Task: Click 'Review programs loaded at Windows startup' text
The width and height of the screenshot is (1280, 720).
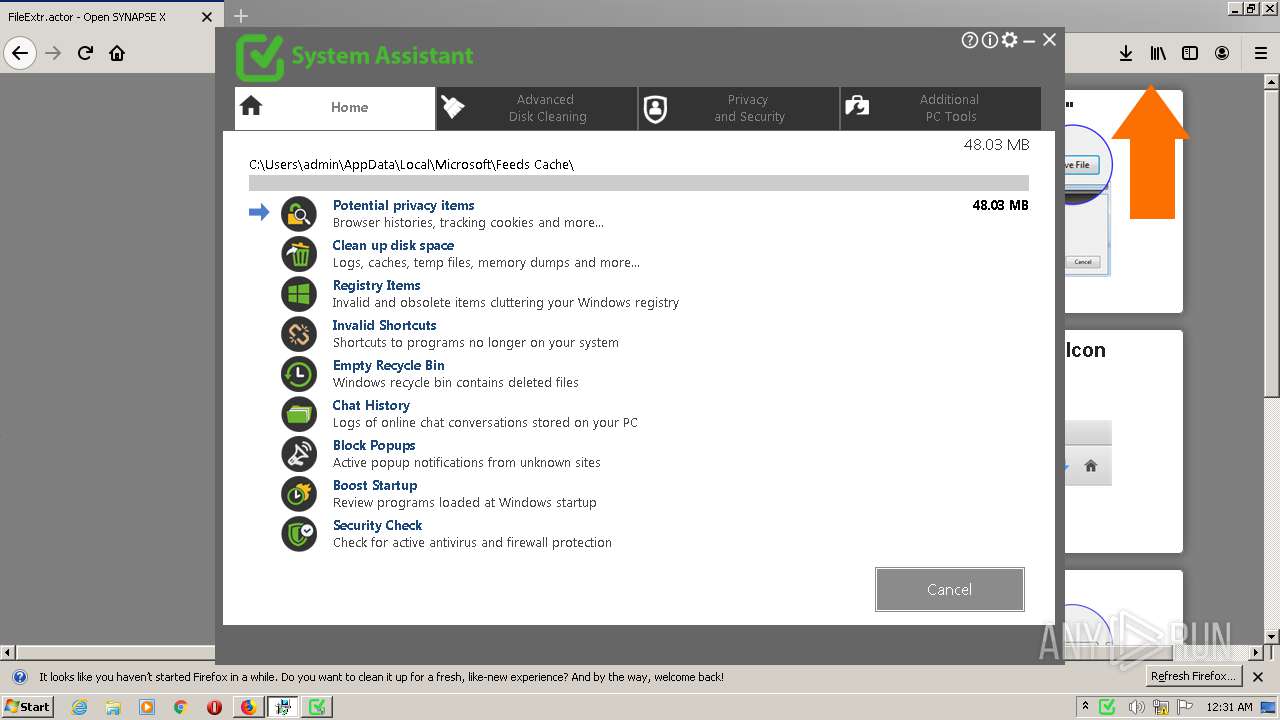Action: [464, 503]
